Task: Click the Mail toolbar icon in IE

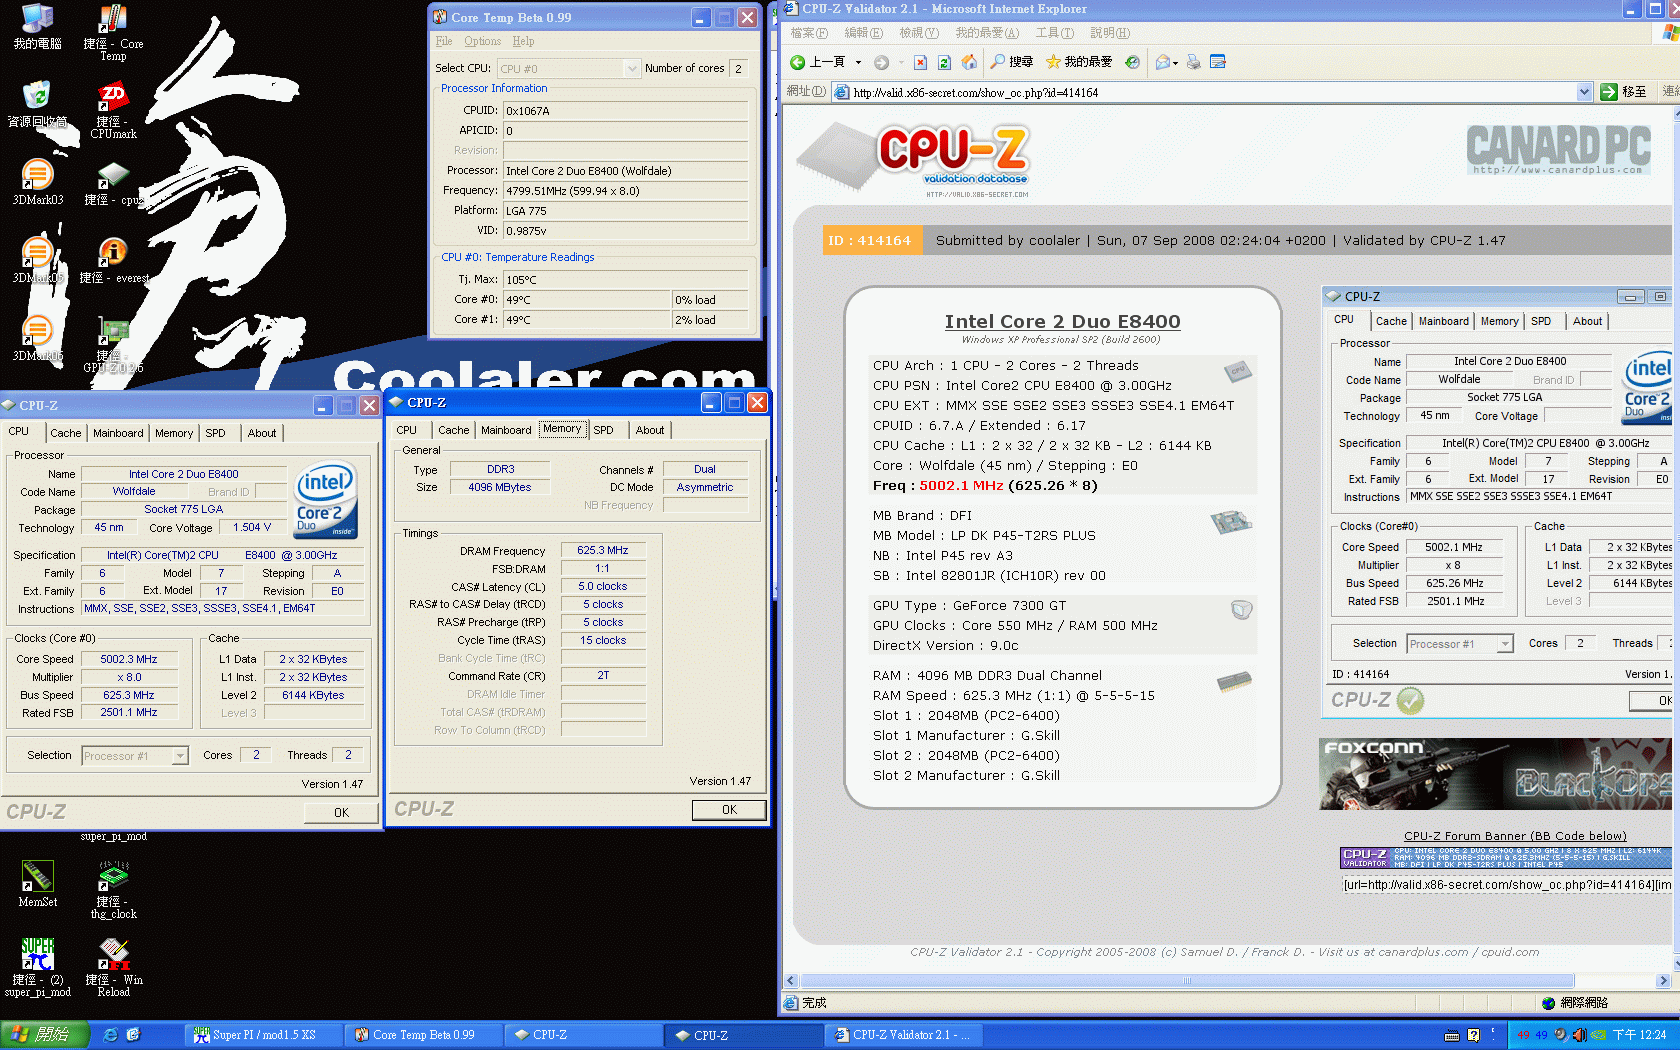Action: point(1162,62)
